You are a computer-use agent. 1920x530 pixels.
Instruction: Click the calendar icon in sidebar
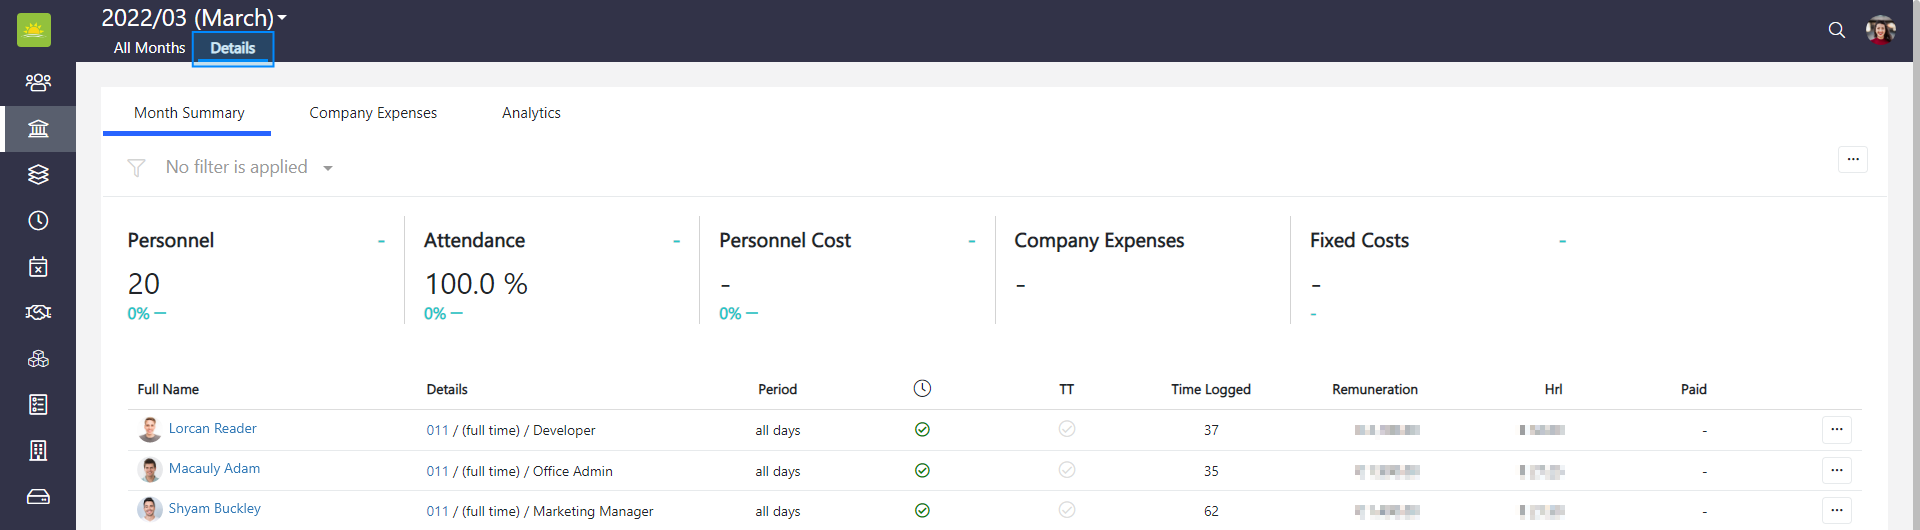coord(38,267)
